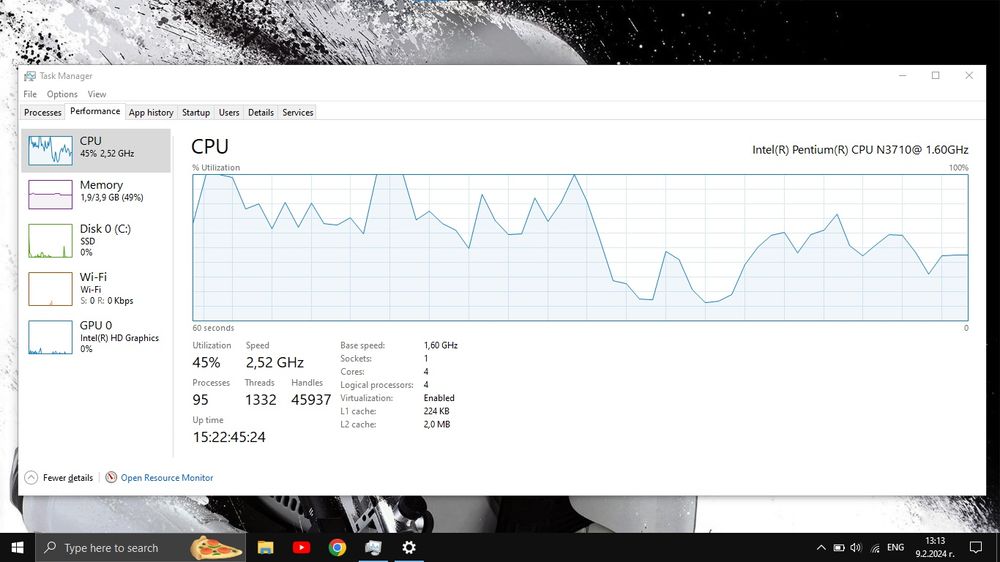Open the Options menu
The width and height of the screenshot is (1000, 562).
[62, 94]
